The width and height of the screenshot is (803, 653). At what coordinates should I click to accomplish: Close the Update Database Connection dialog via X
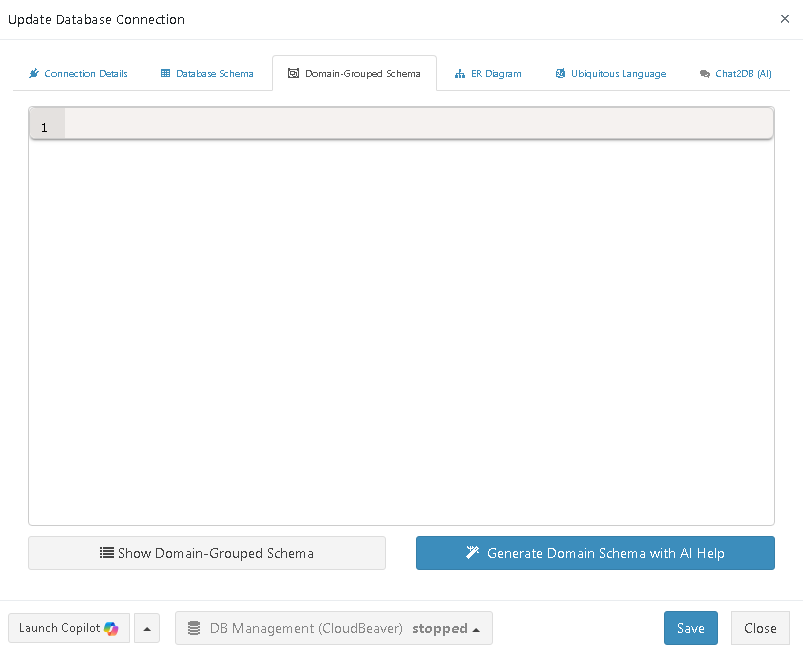tap(783, 19)
